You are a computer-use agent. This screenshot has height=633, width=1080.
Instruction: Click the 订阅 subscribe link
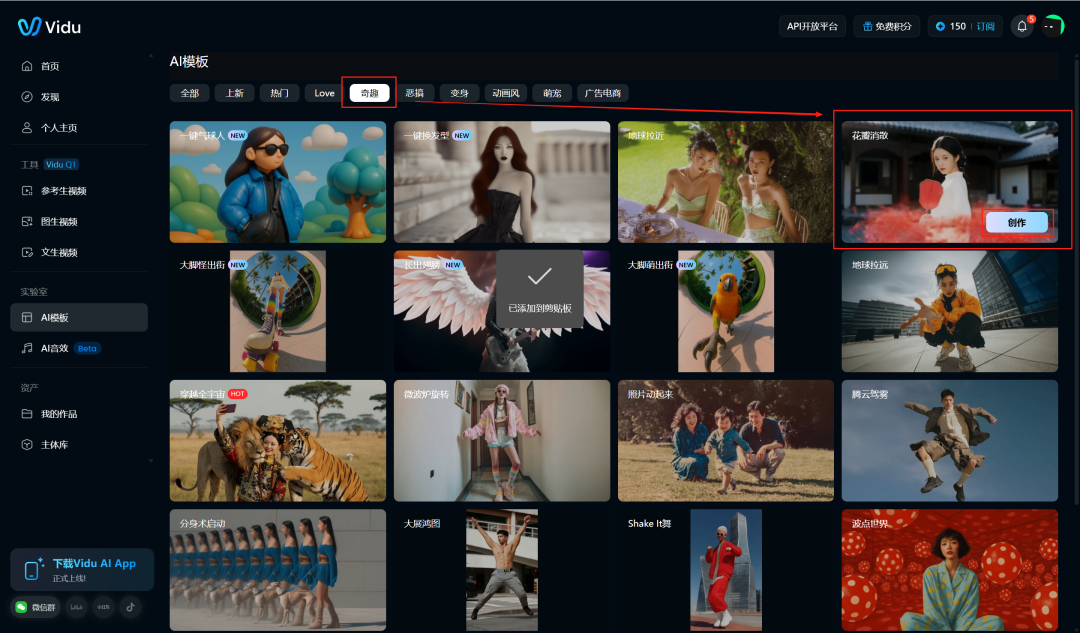pos(985,26)
